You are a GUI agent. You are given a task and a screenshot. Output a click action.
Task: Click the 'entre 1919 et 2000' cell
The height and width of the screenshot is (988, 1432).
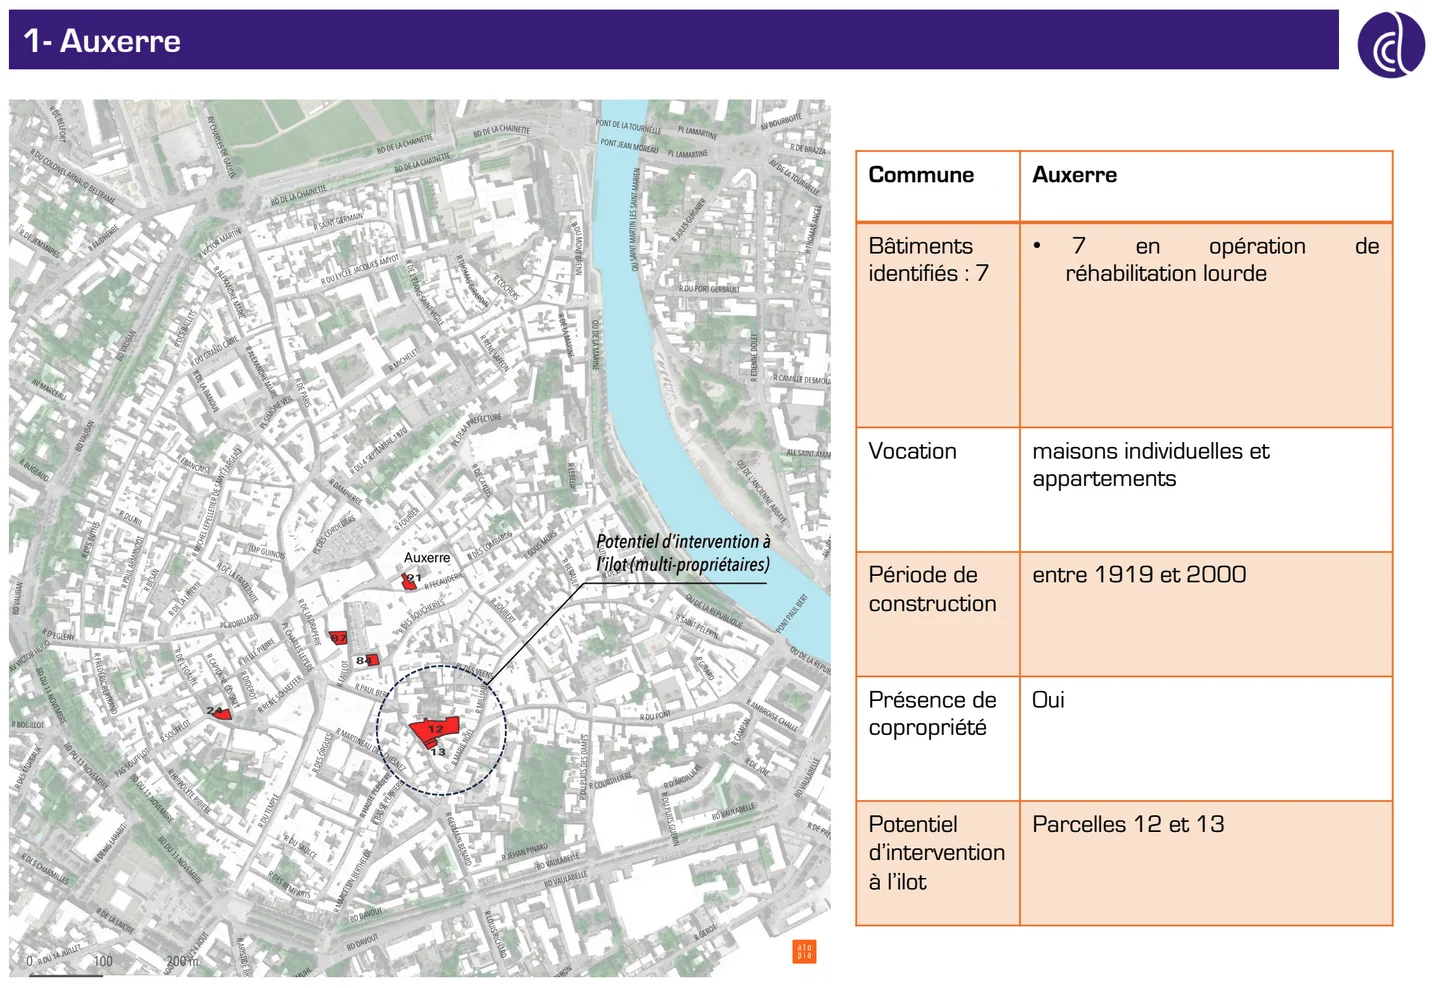(x=1139, y=575)
